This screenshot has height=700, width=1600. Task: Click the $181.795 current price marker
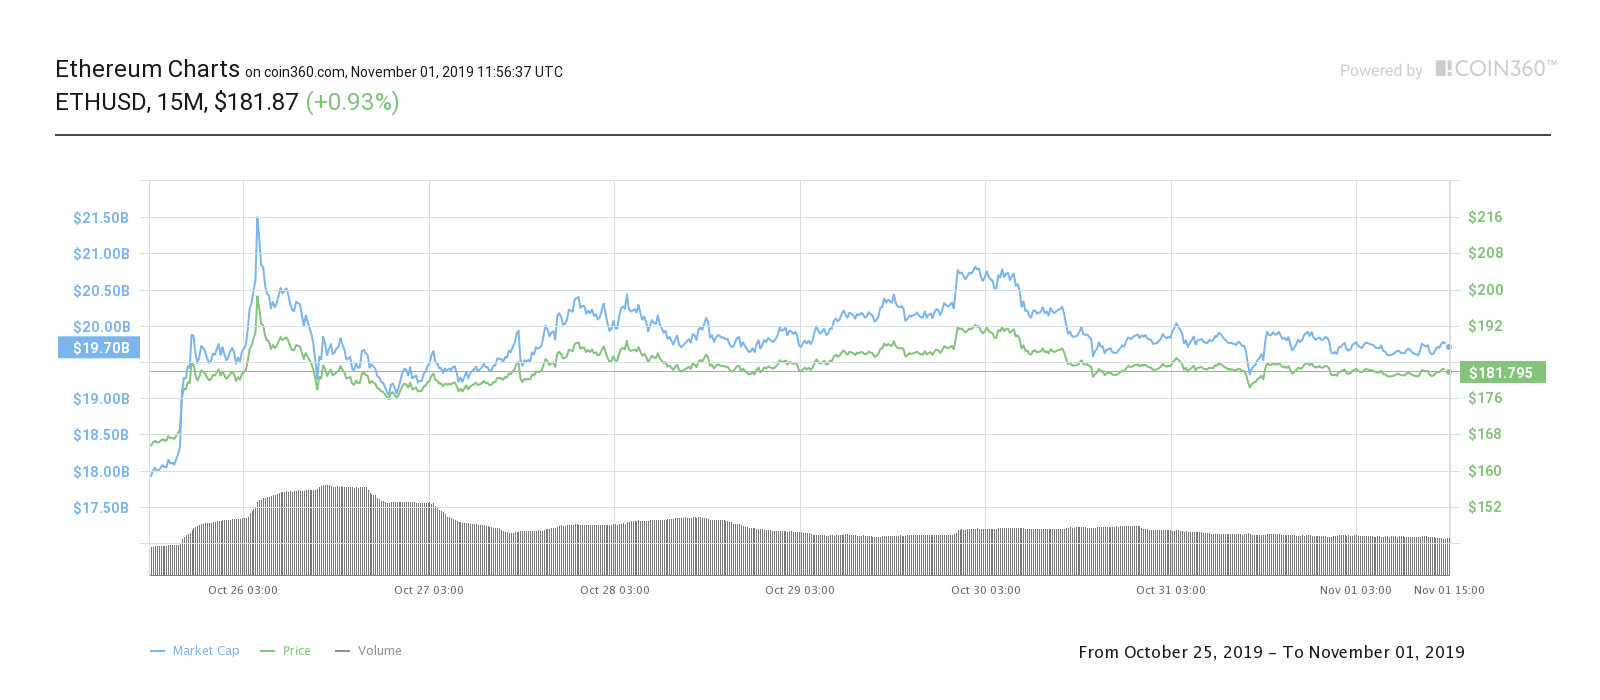point(1503,373)
